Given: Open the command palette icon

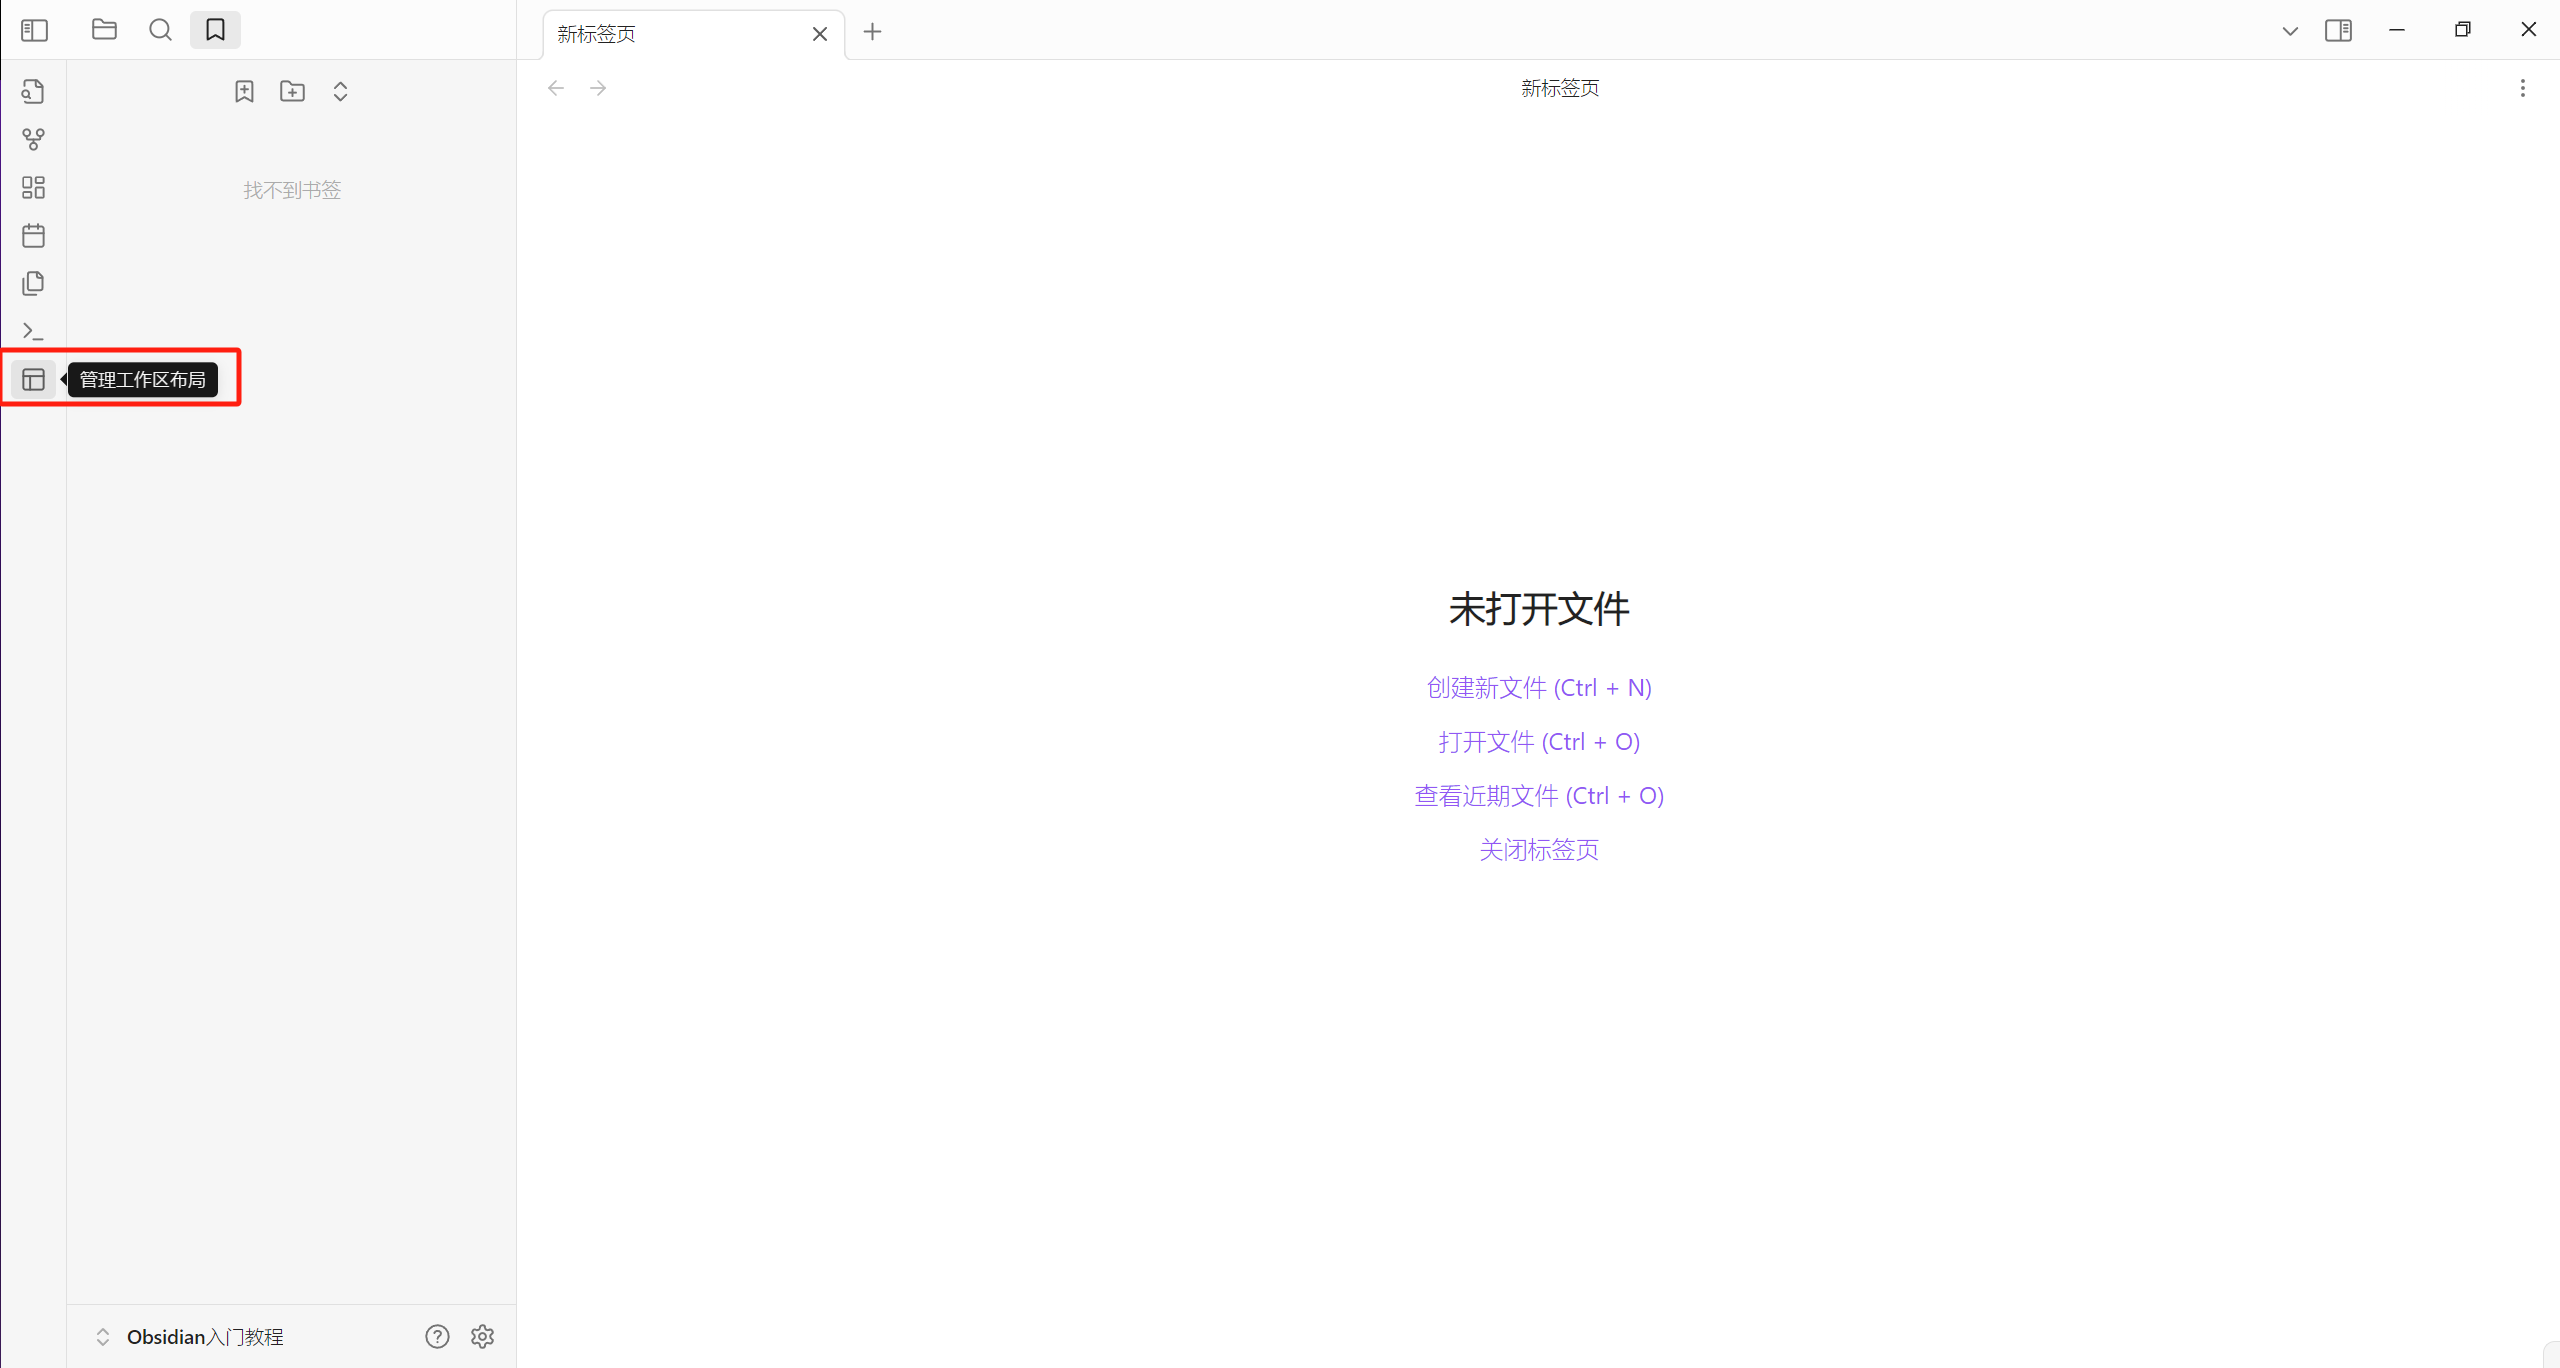Looking at the screenshot, I should pyautogui.click(x=33, y=331).
